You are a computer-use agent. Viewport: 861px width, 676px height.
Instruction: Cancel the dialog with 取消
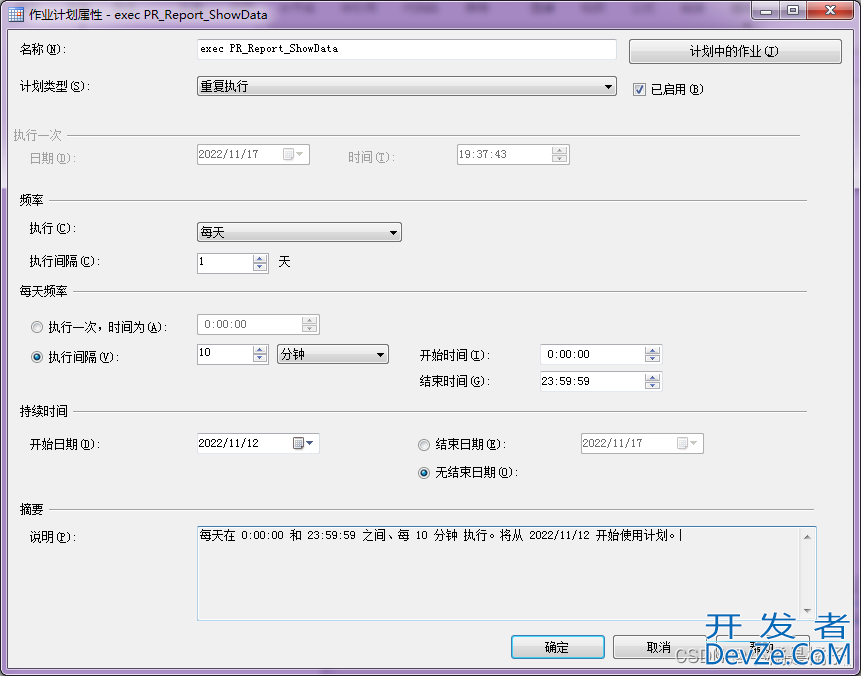point(658,647)
